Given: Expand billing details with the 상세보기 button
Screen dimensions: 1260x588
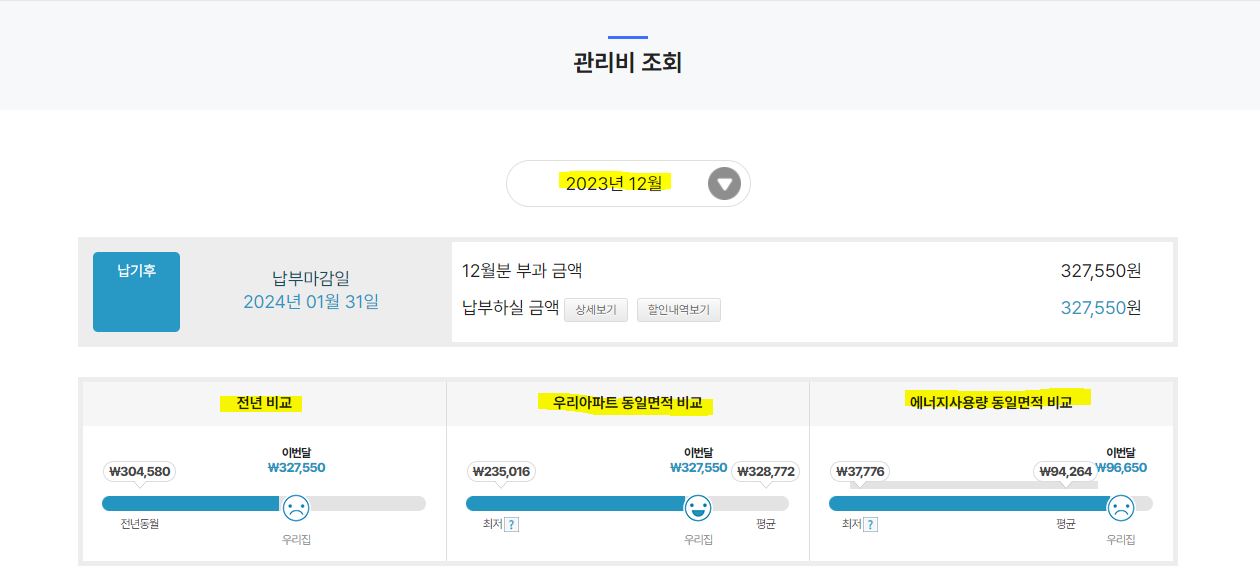Looking at the screenshot, I should coord(596,310).
